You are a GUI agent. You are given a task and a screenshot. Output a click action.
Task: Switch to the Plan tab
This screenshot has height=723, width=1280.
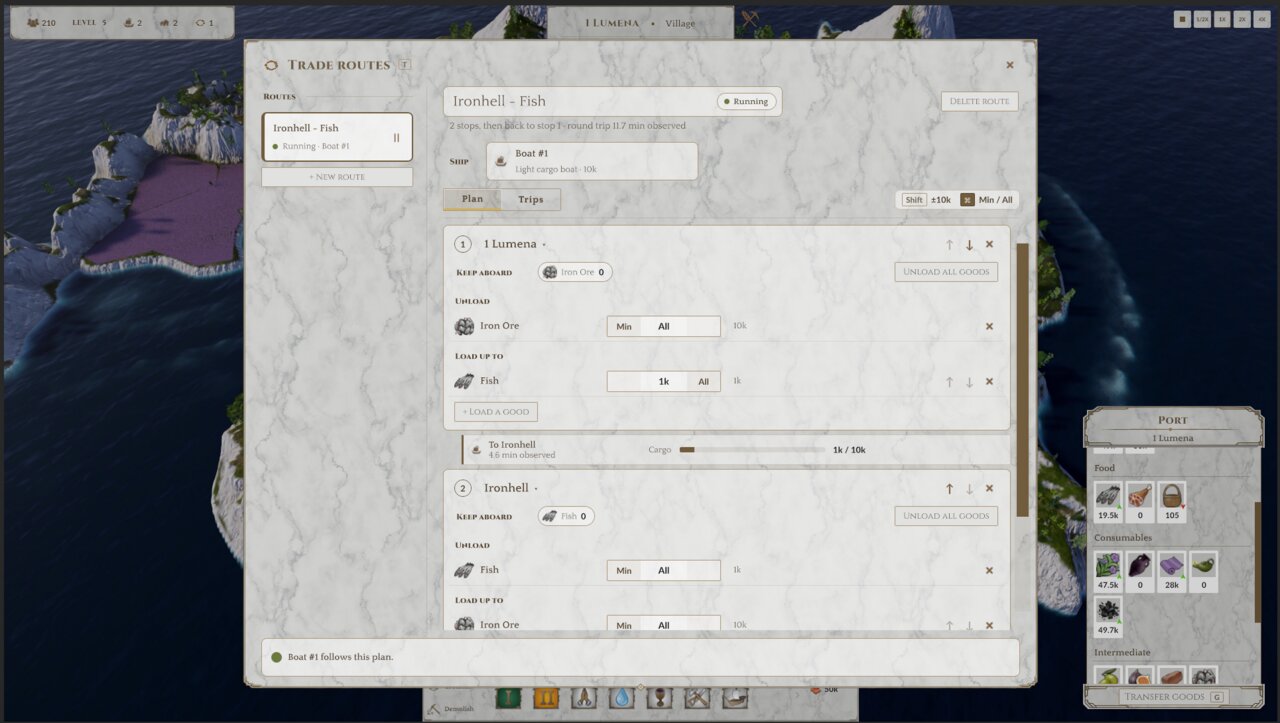pos(472,199)
